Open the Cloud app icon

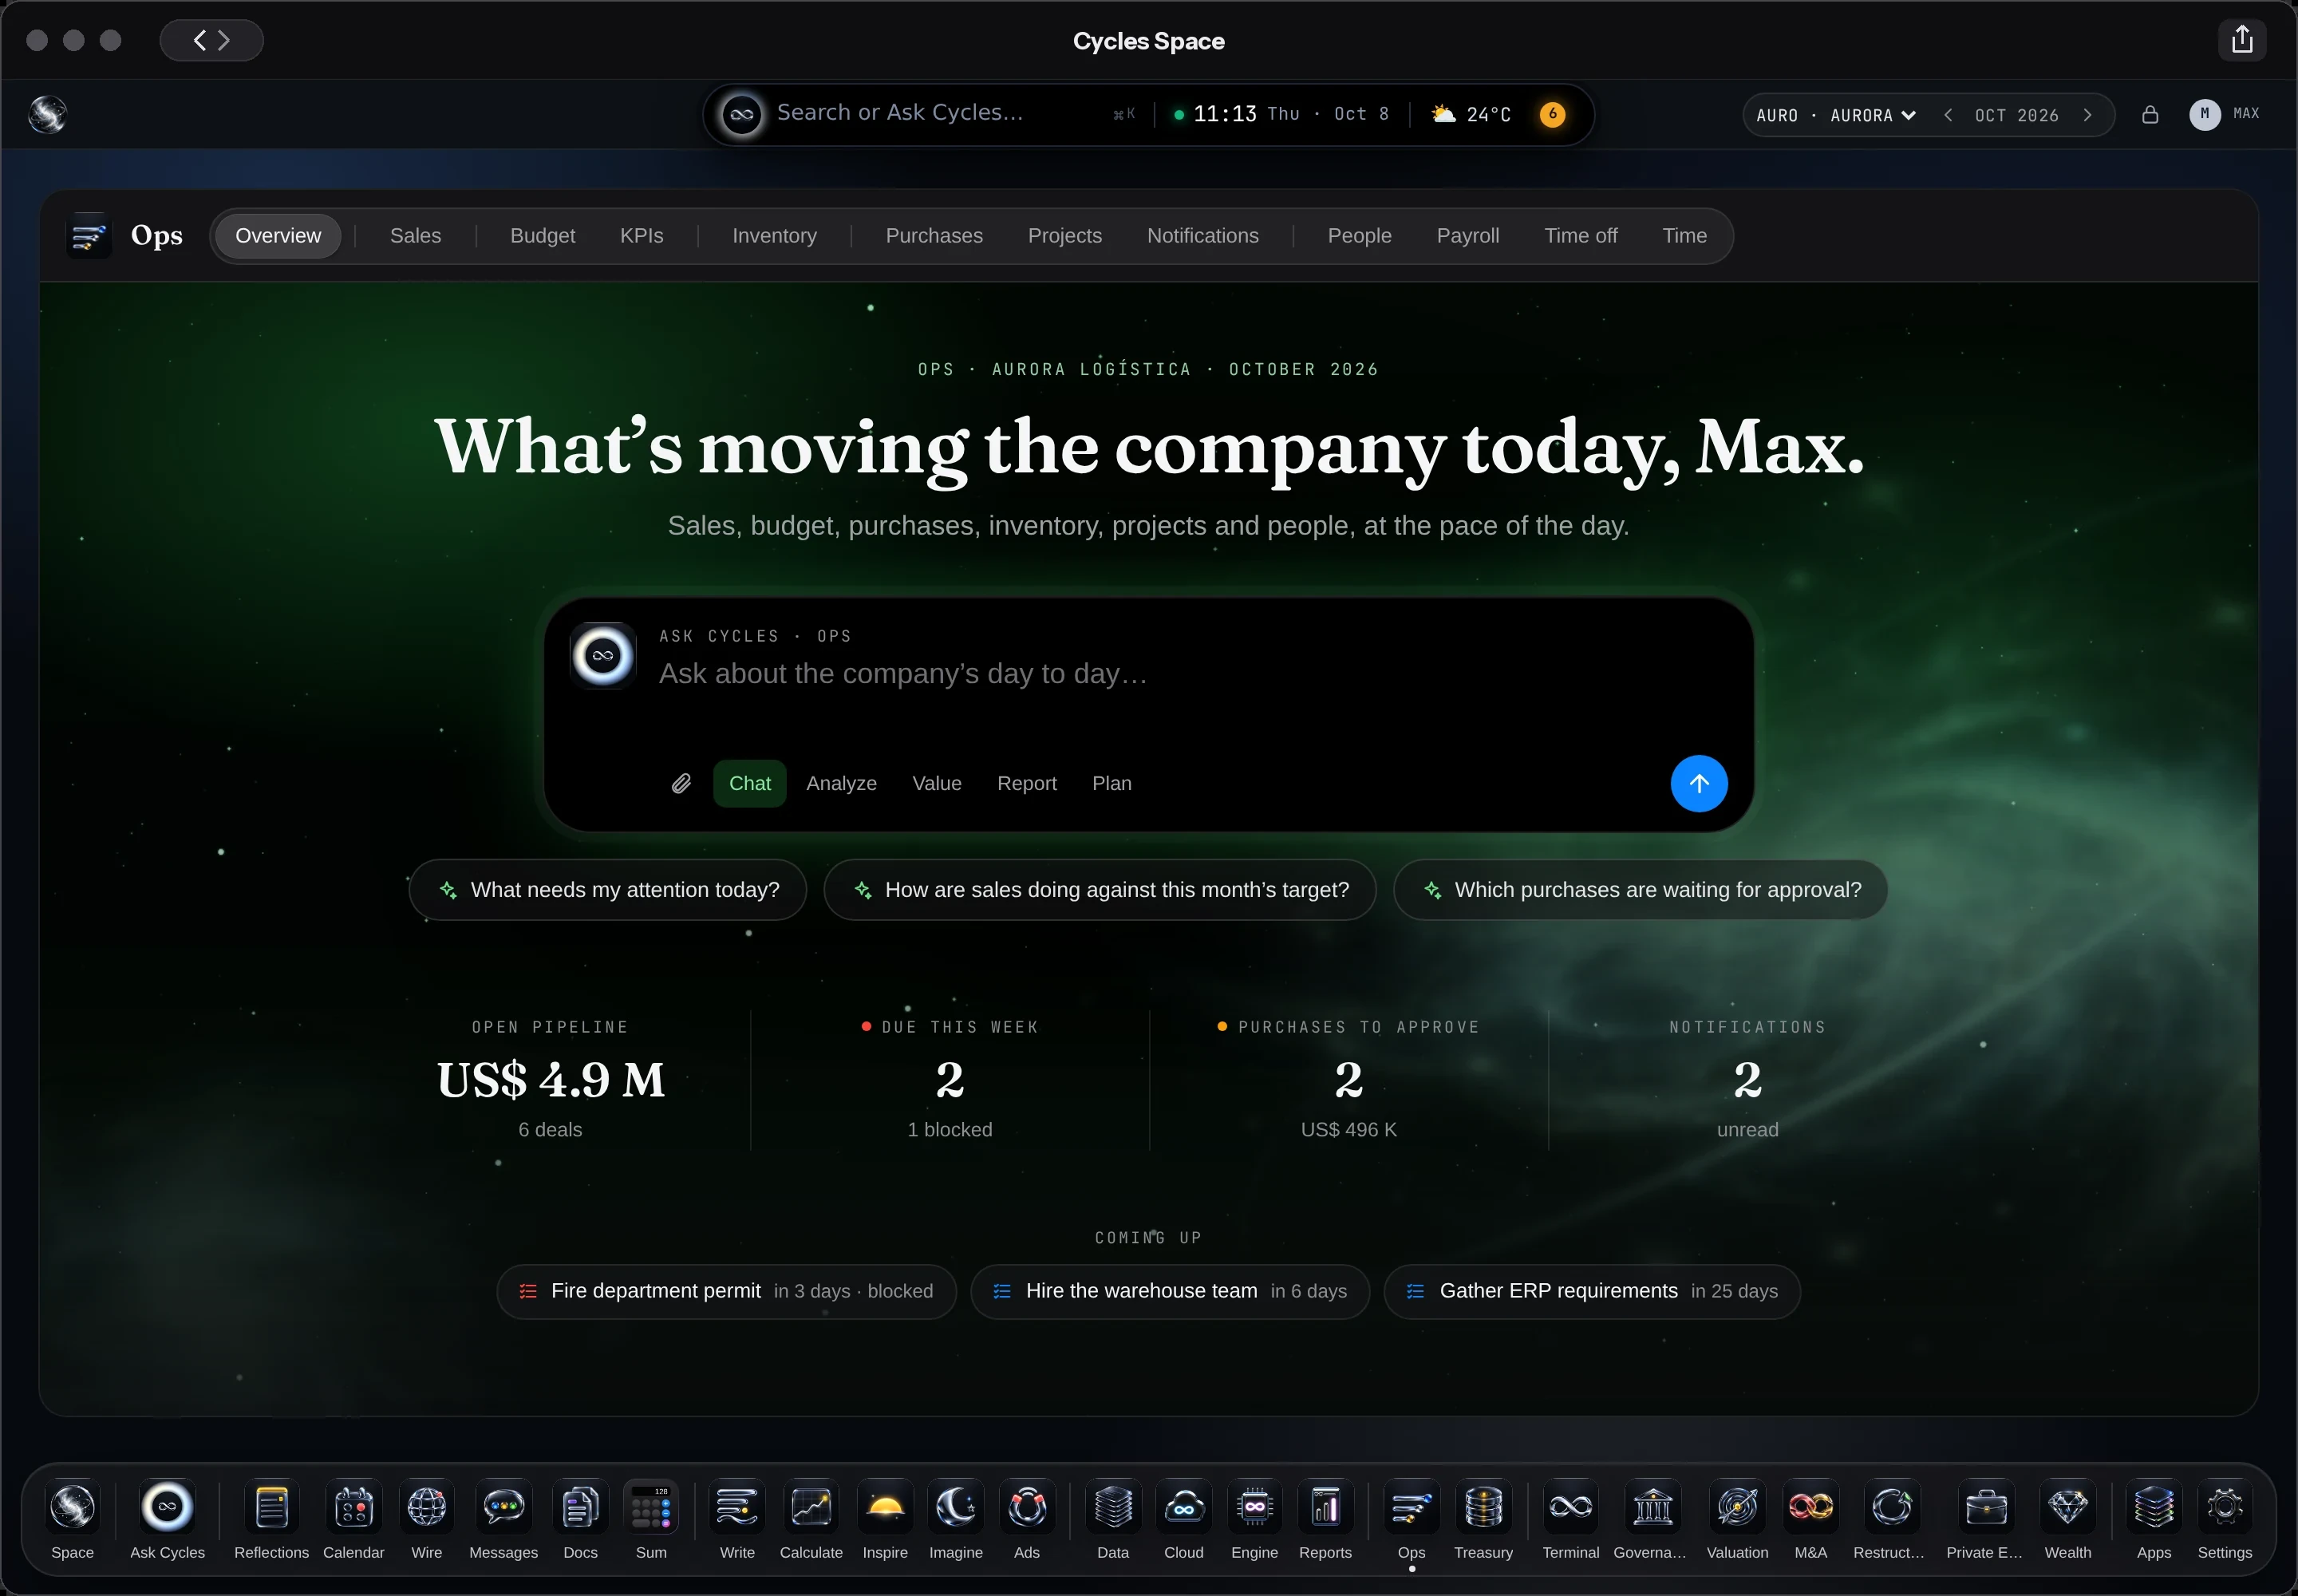[x=1184, y=1506]
